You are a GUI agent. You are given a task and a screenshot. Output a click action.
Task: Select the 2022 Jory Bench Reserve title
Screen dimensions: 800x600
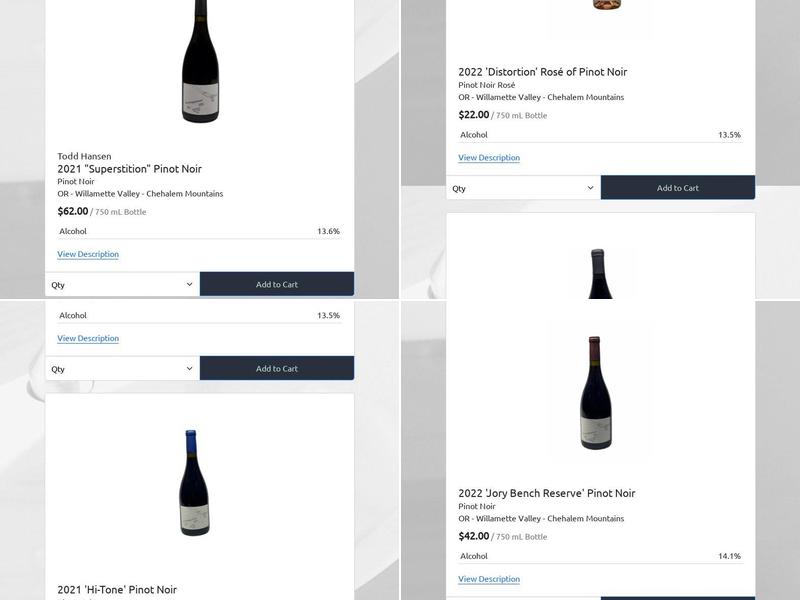546,492
